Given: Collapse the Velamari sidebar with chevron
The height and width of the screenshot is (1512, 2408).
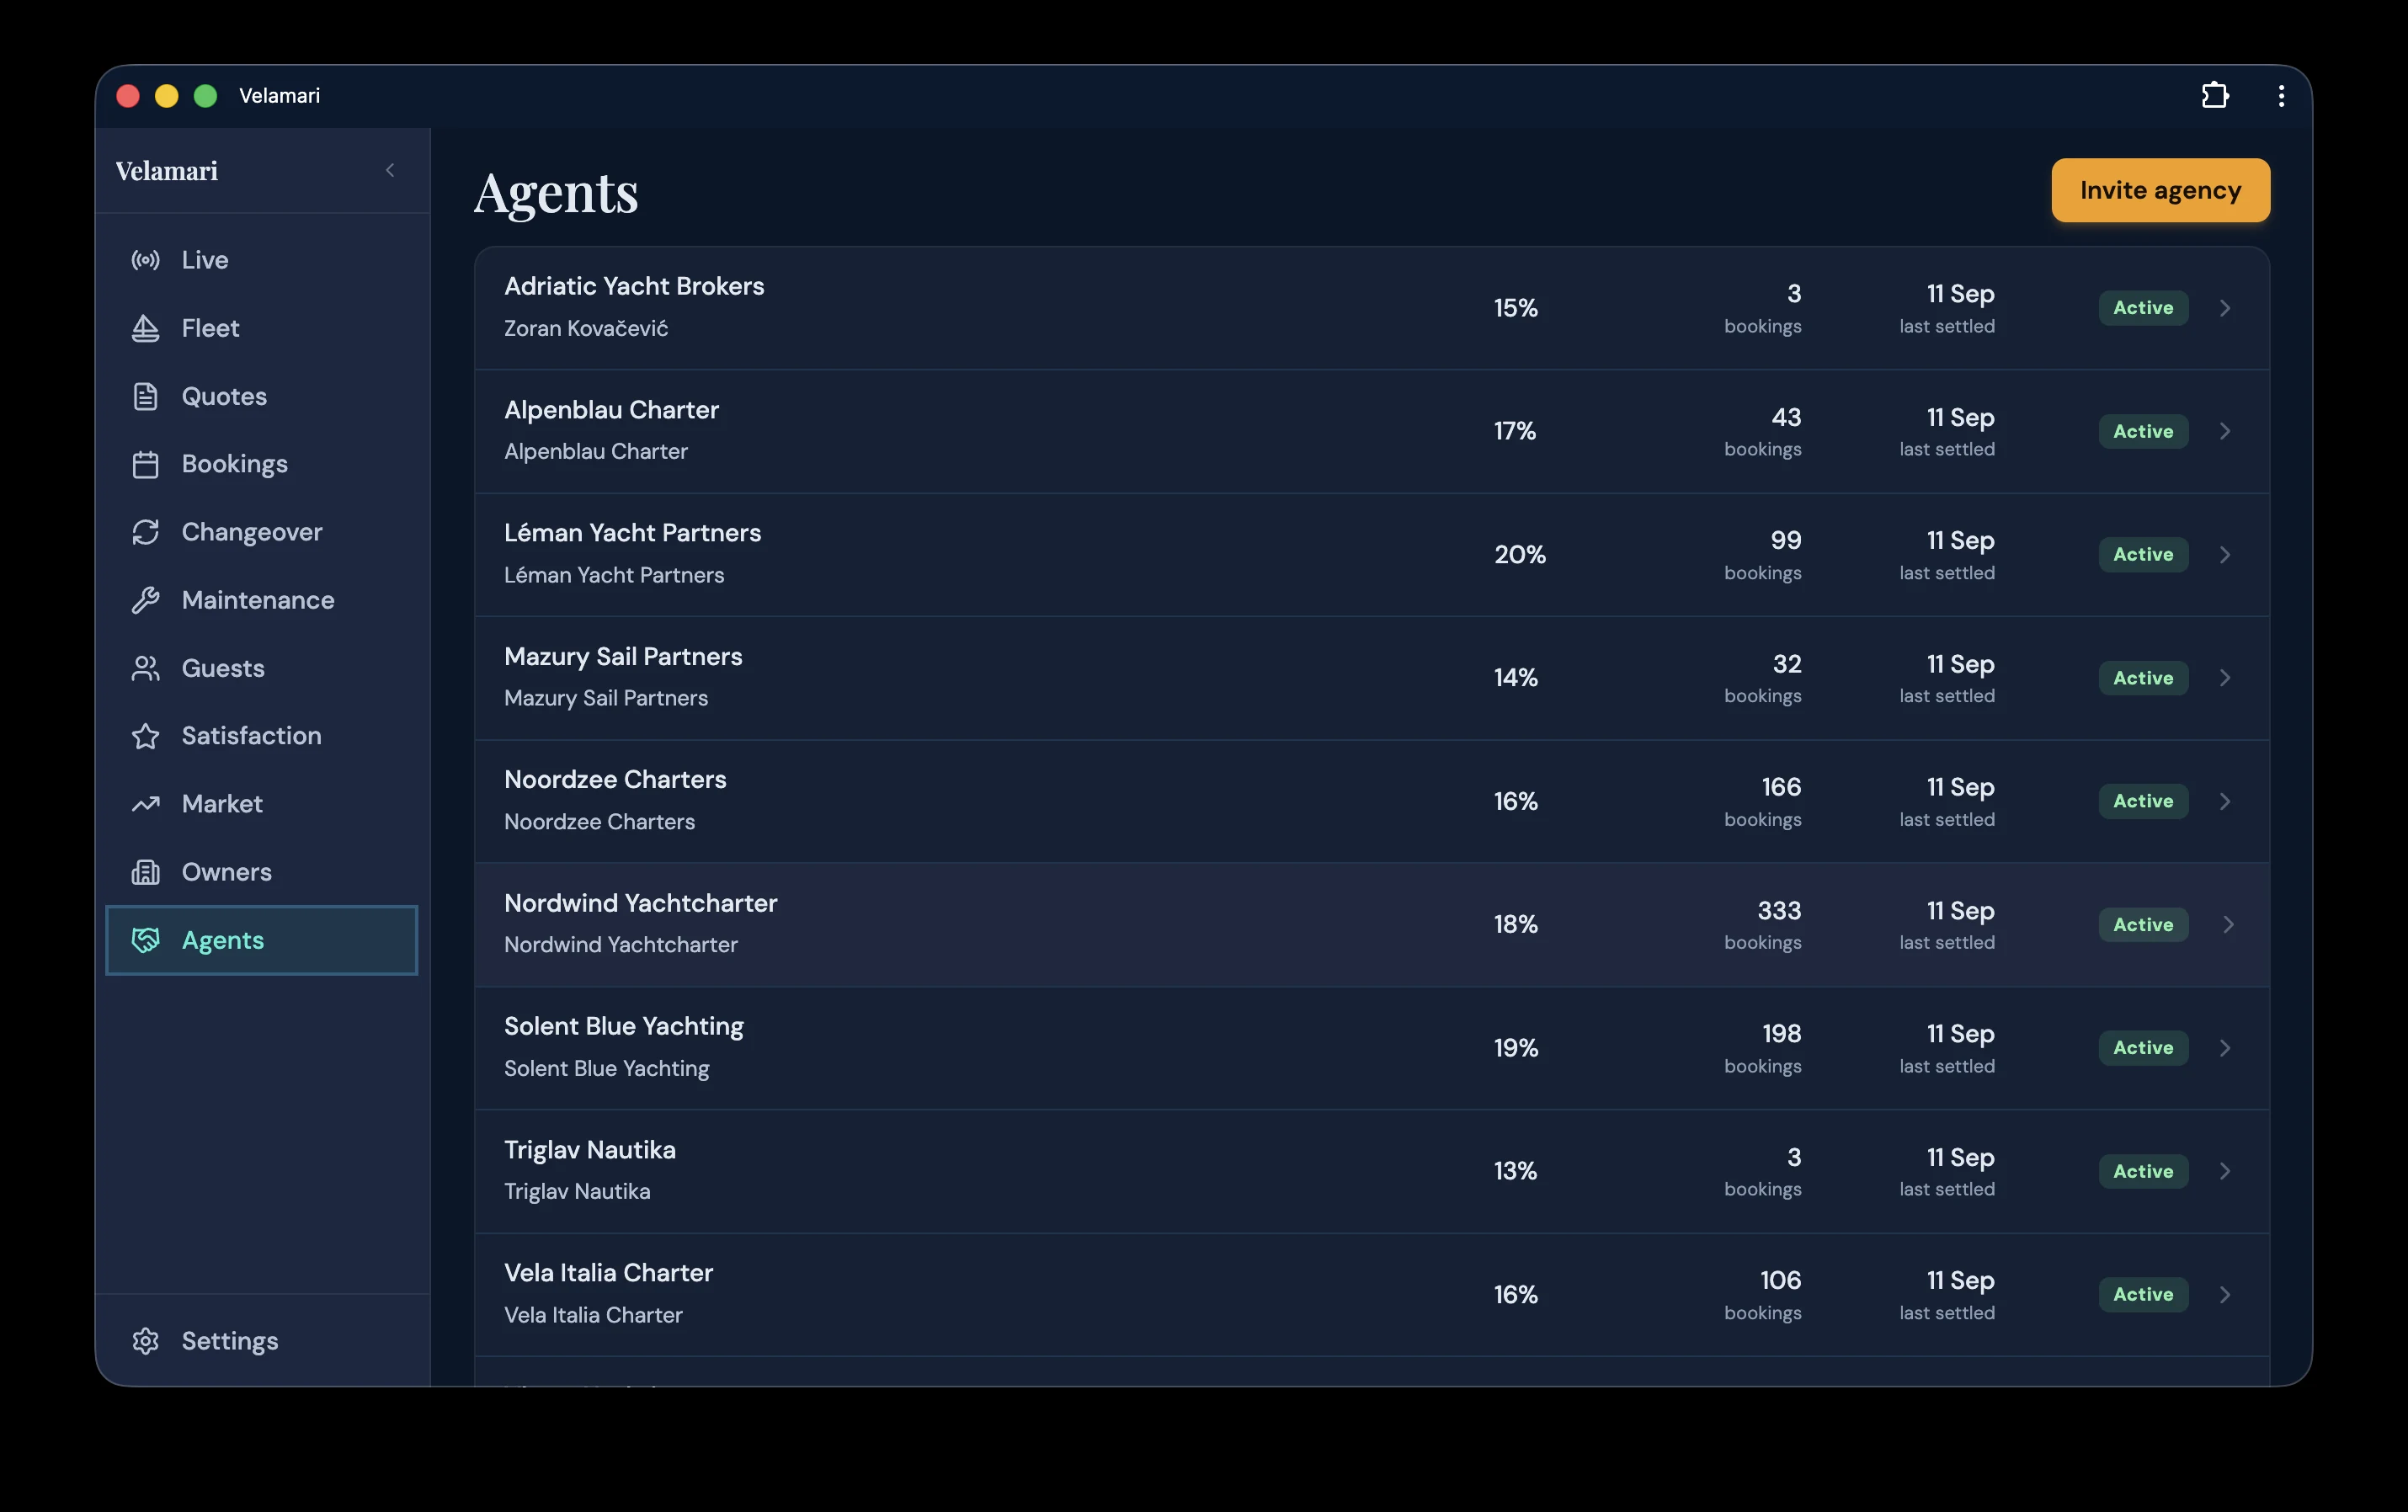Looking at the screenshot, I should pyautogui.click(x=390, y=171).
